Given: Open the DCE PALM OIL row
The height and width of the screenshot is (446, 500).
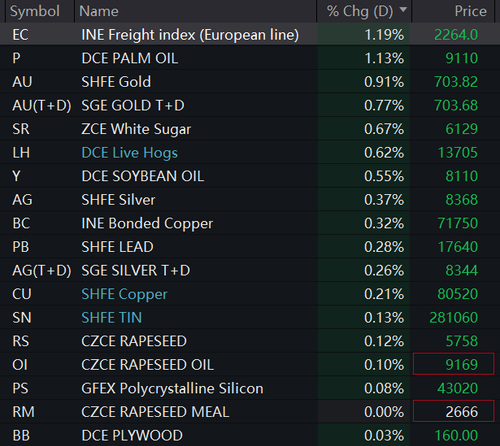Looking at the screenshot, I should click(x=130, y=58).
